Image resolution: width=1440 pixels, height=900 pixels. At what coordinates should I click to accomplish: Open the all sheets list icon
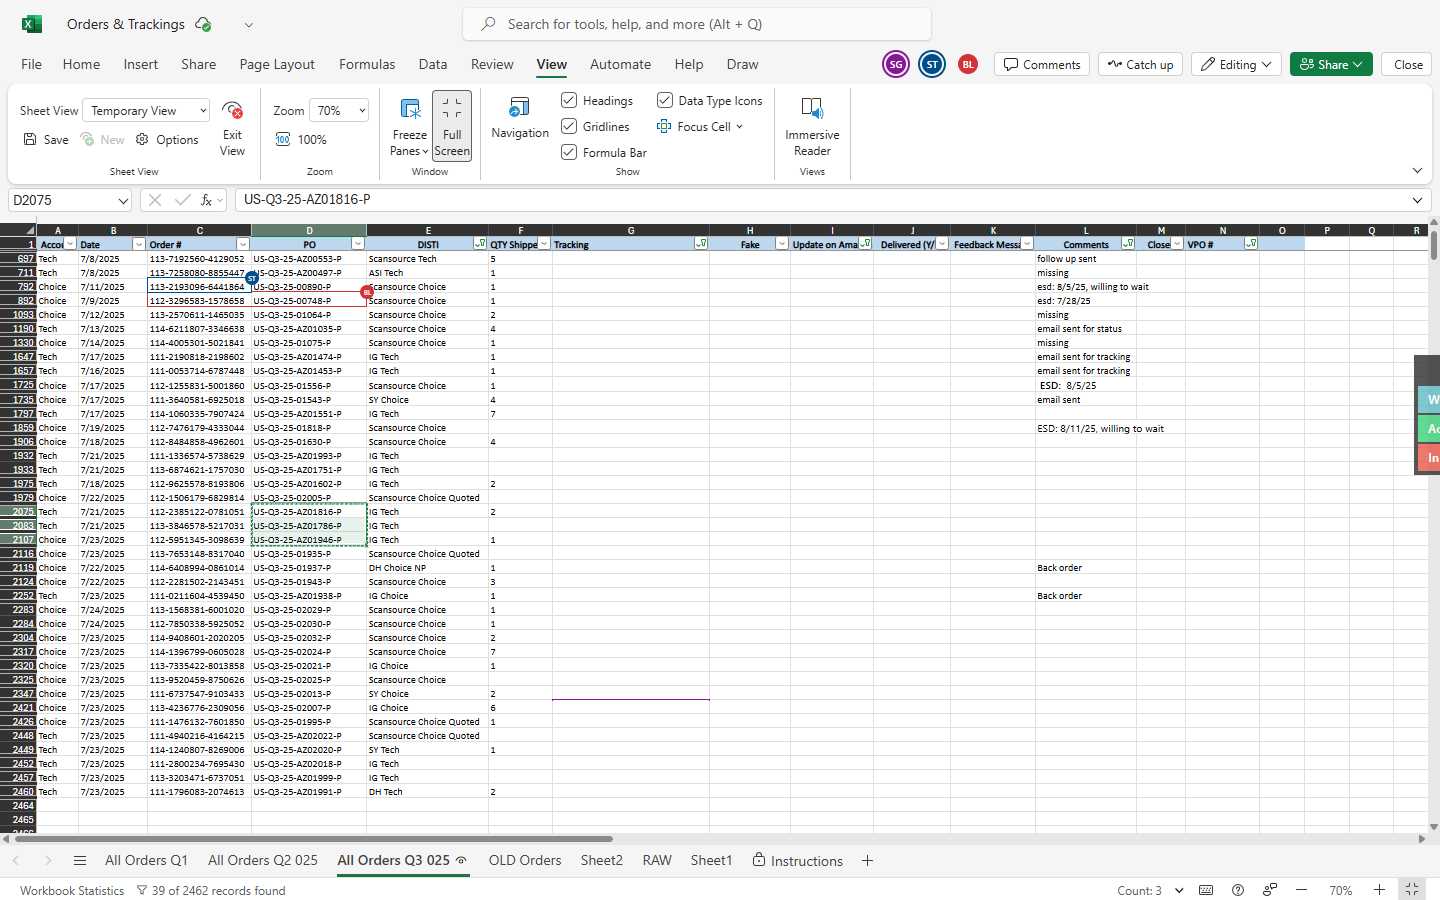pos(80,861)
